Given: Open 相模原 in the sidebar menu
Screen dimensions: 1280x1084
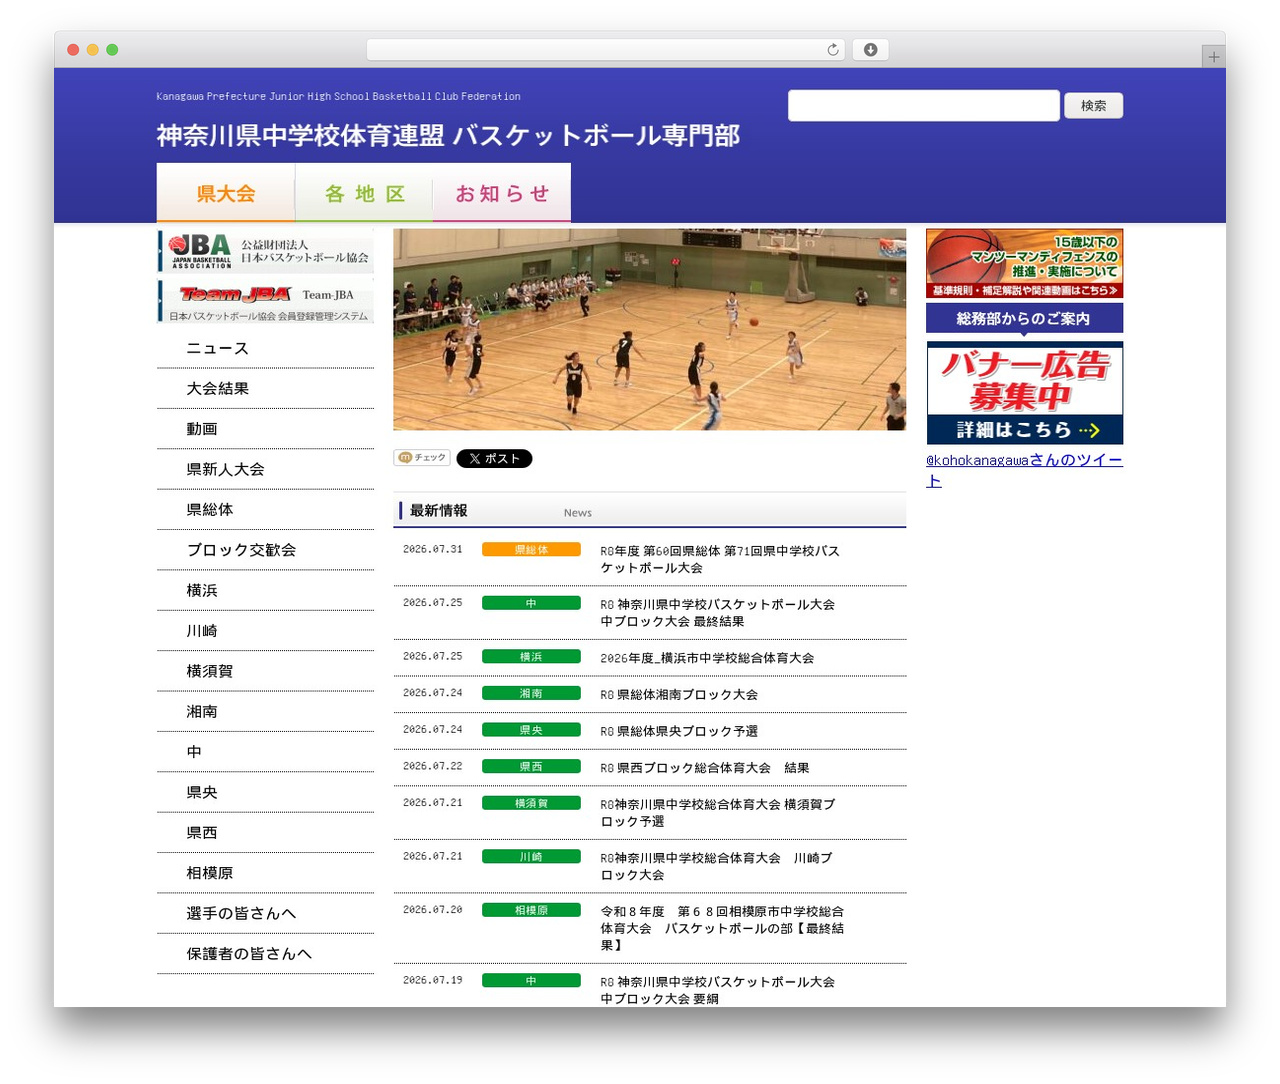Looking at the screenshot, I should [x=265, y=873].
